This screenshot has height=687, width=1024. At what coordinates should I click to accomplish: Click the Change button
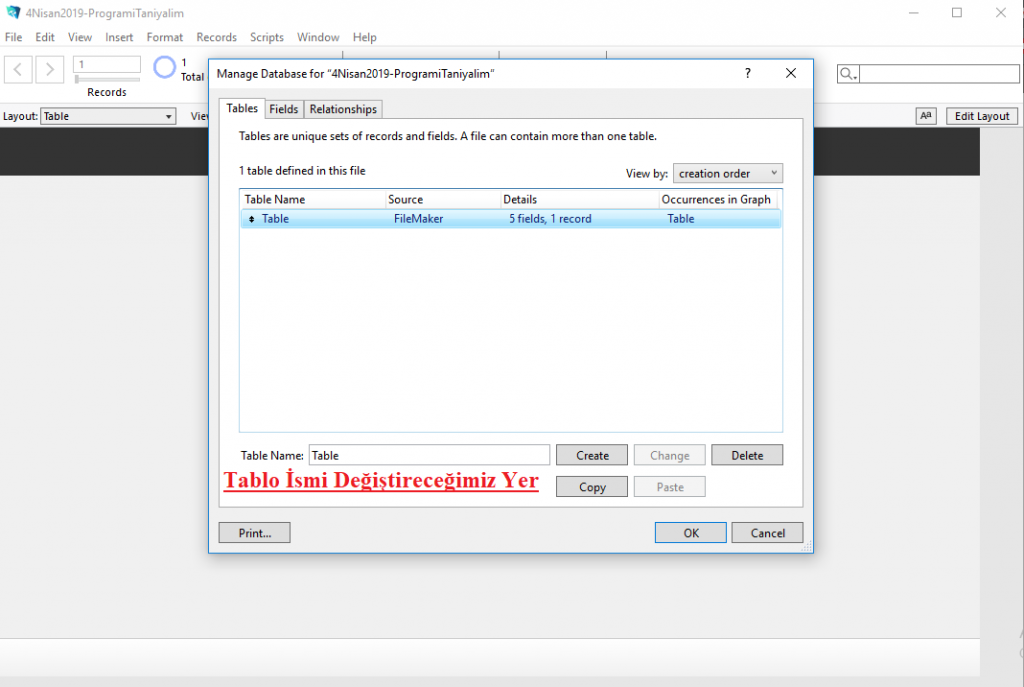coord(669,455)
